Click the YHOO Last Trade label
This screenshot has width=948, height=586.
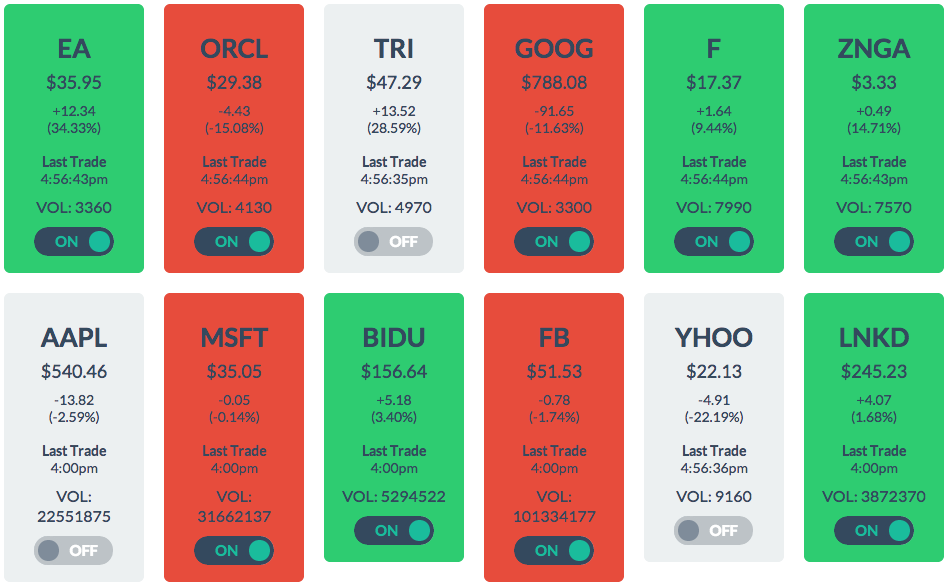pos(714,451)
